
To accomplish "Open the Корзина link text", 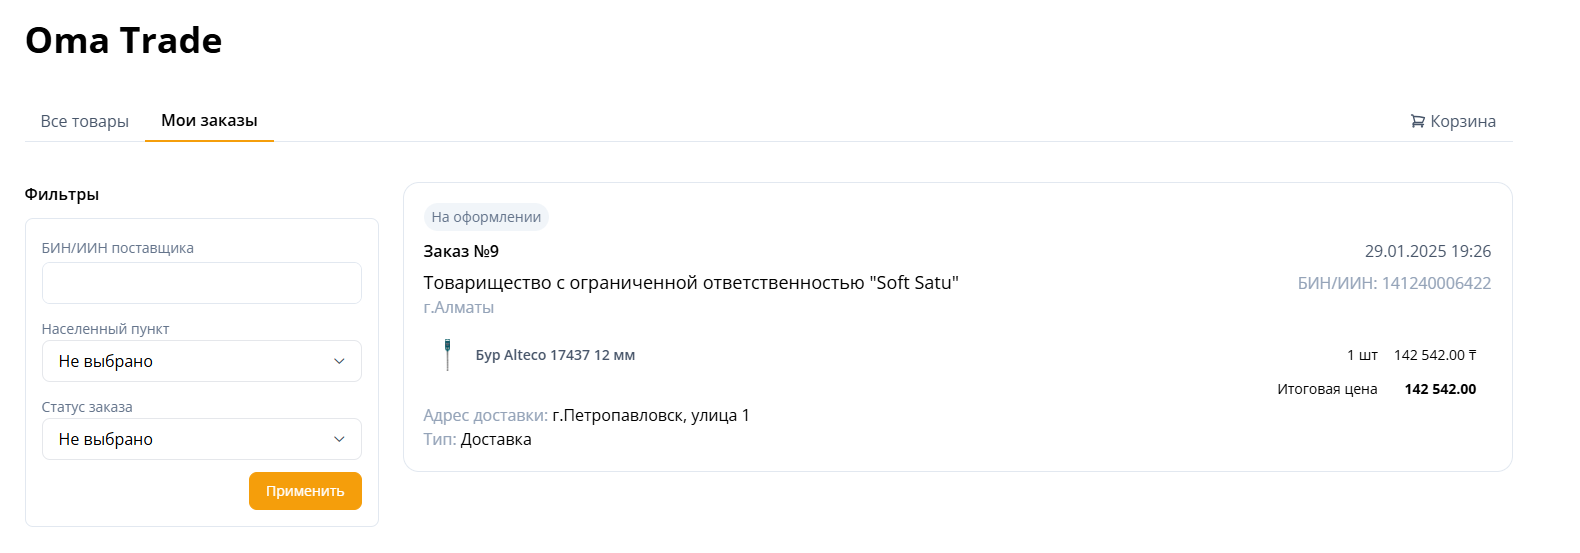I will pyautogui.click(x=1463, y=121).
